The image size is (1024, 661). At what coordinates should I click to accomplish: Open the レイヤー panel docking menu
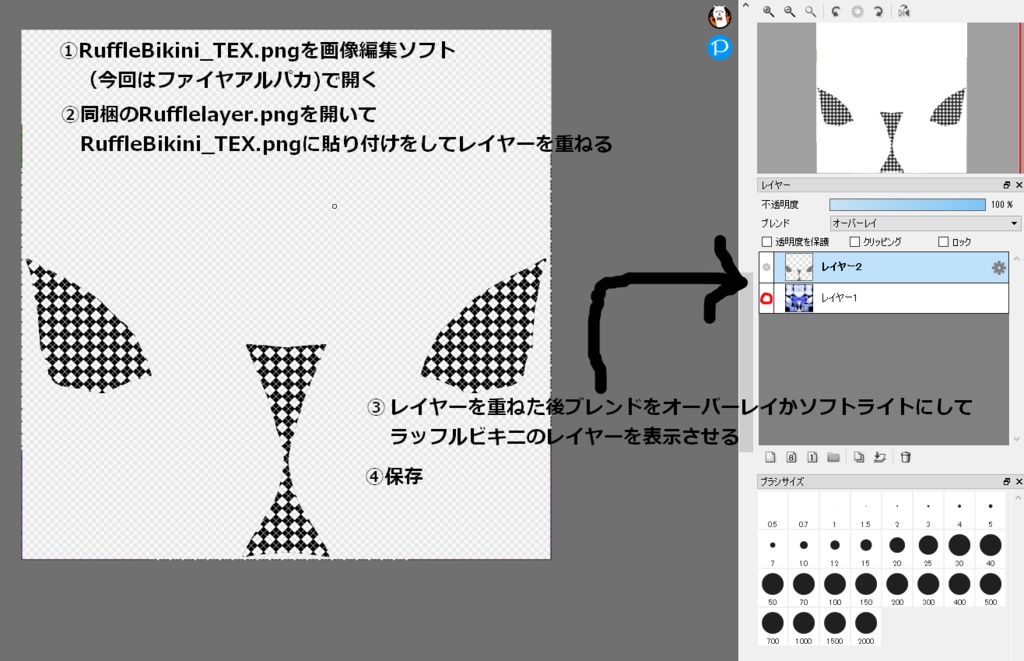1008,184
